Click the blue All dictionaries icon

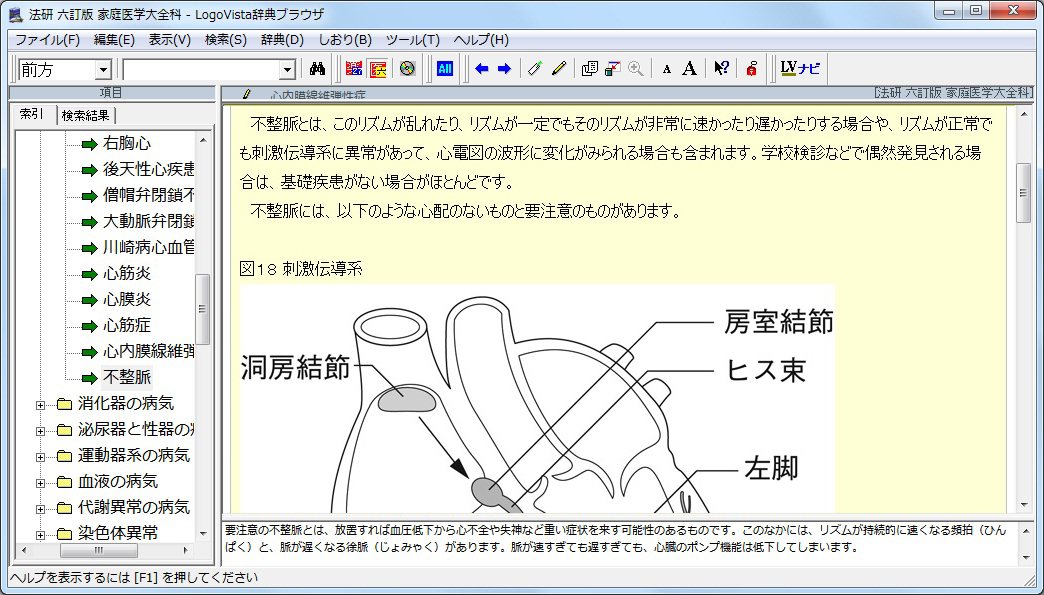tap(445, 69)
